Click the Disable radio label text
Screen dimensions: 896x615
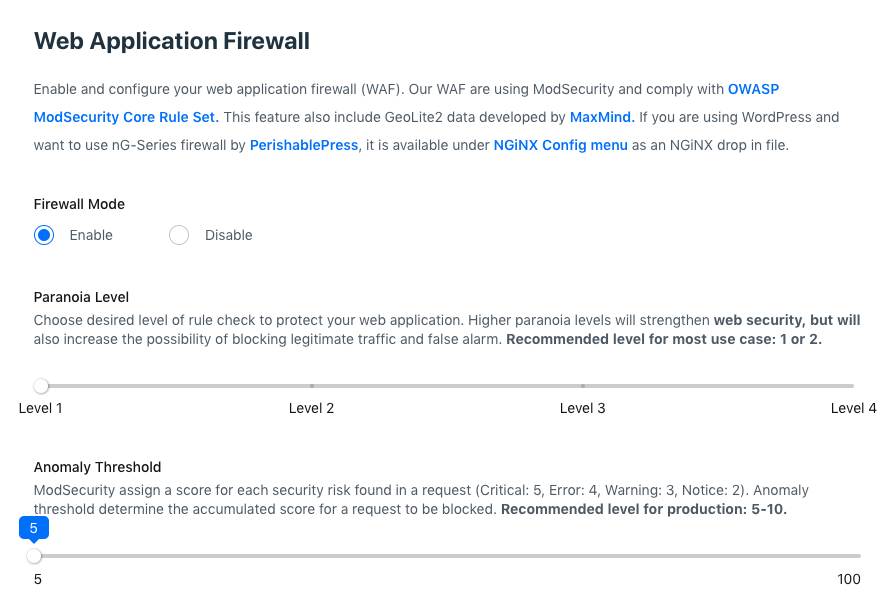point(229,235)
